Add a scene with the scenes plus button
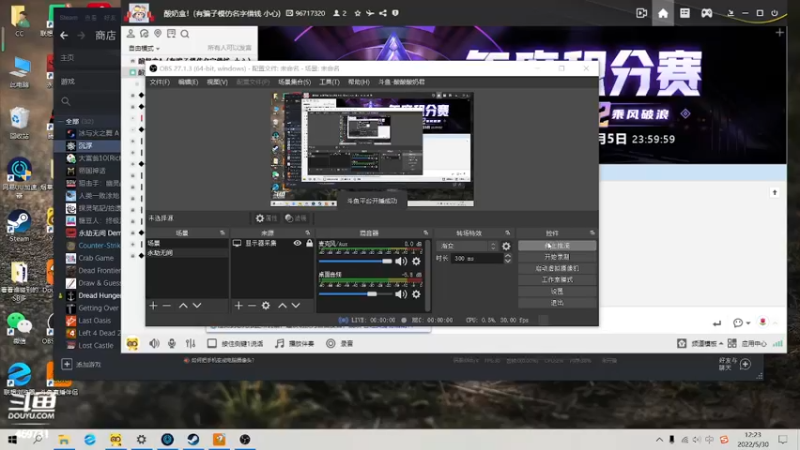Viewport: 800px width, 450px height. pyautogui.click(x=153, y=306)
